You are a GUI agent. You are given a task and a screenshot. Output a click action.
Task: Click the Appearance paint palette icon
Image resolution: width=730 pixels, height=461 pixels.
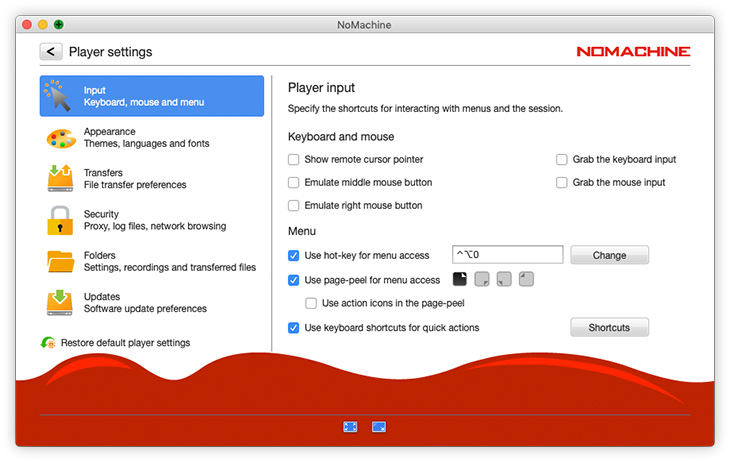61,138
